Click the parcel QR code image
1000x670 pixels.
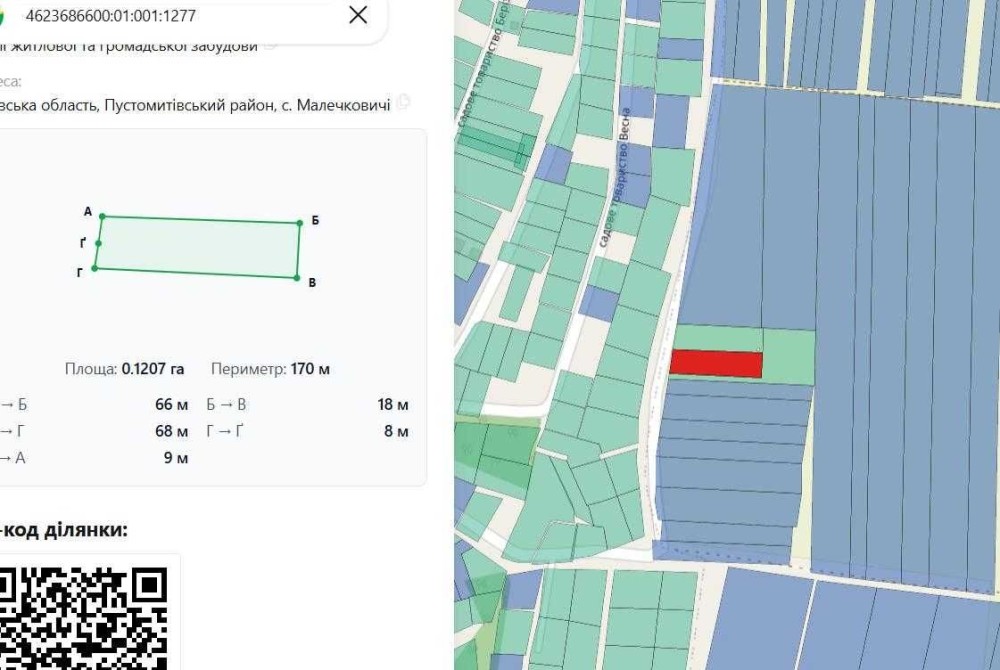coord(83,617)
